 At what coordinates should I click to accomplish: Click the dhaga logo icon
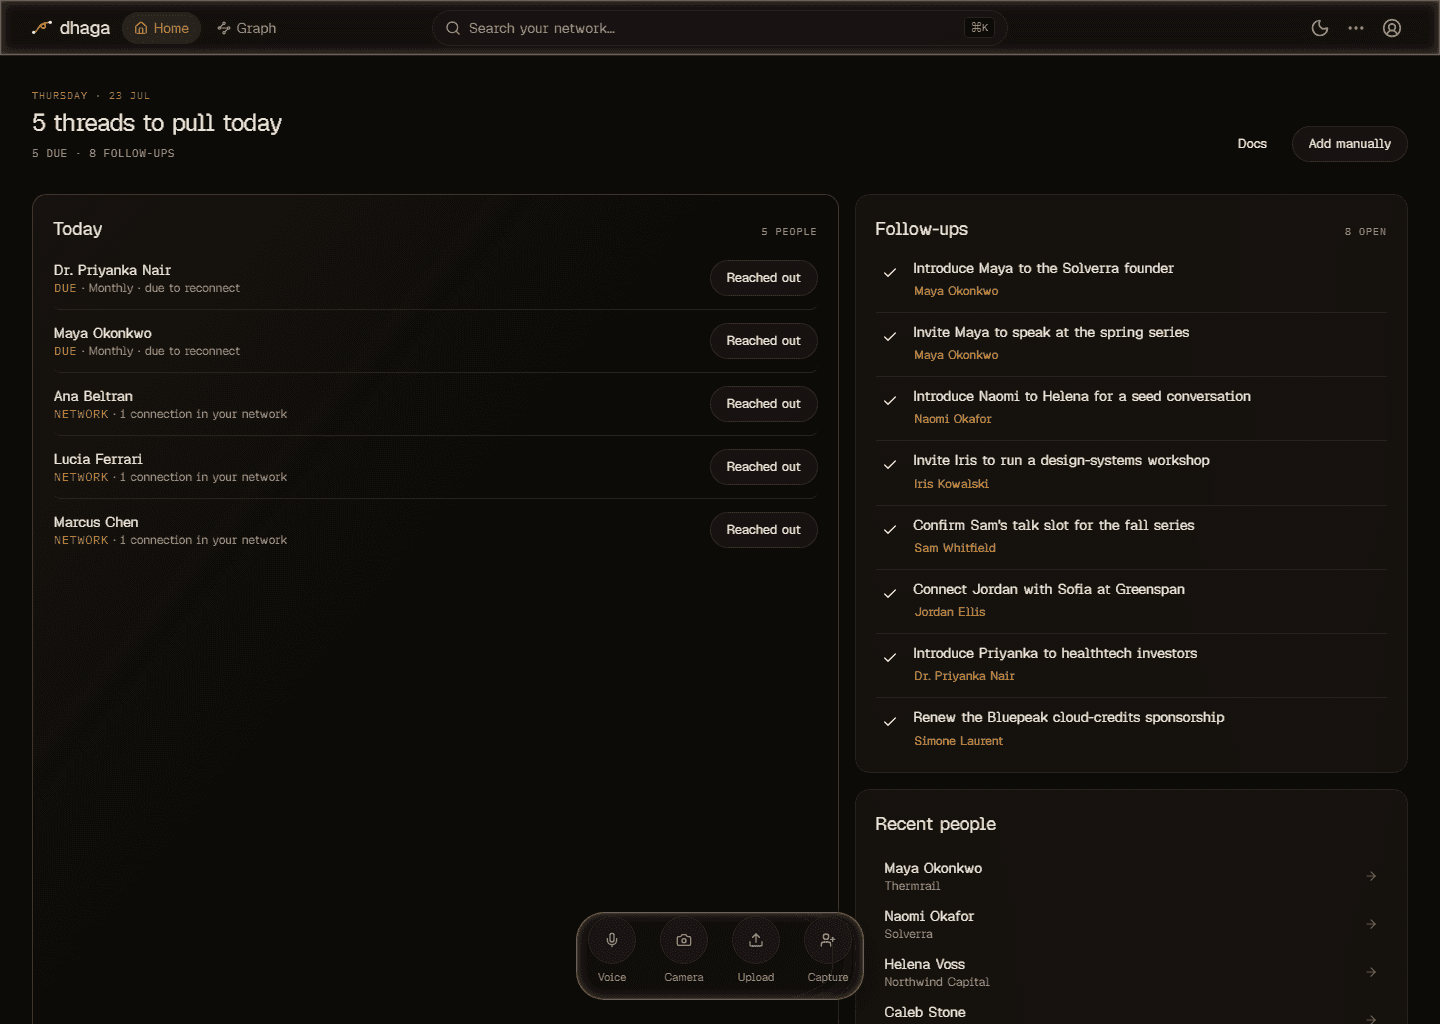click(42, 28)
